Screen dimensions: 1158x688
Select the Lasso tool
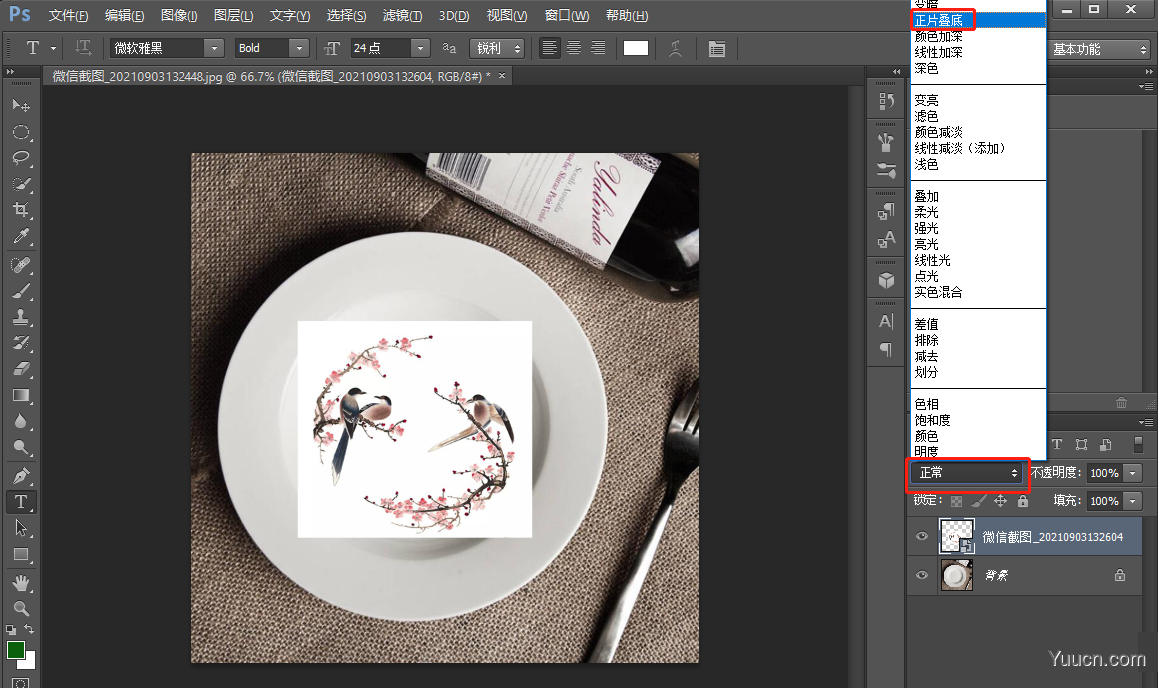click(20, 158)
